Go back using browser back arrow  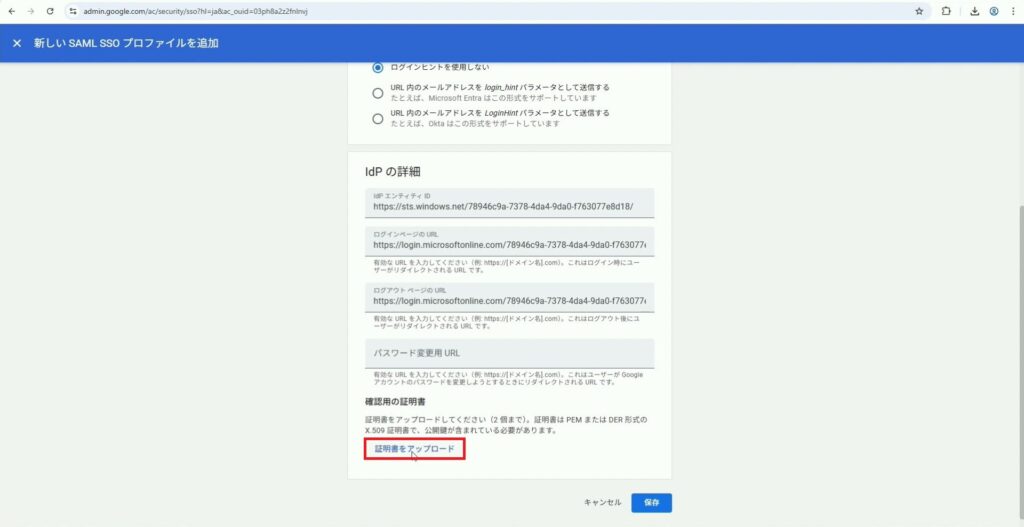[x=11, y=11]
